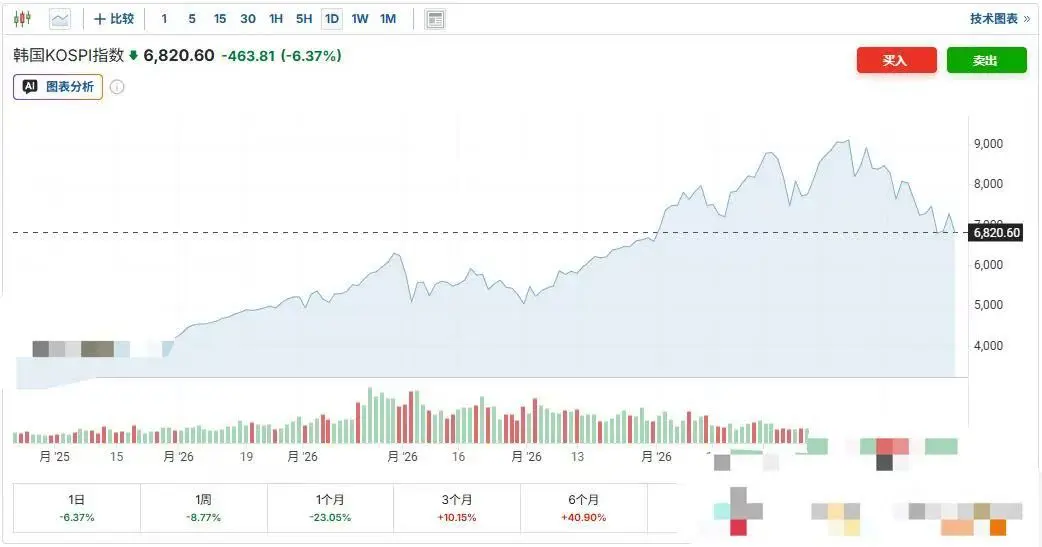Select the 1D interval option
The width and height of the screenshot is (1042, 547).
coord(332,19)
